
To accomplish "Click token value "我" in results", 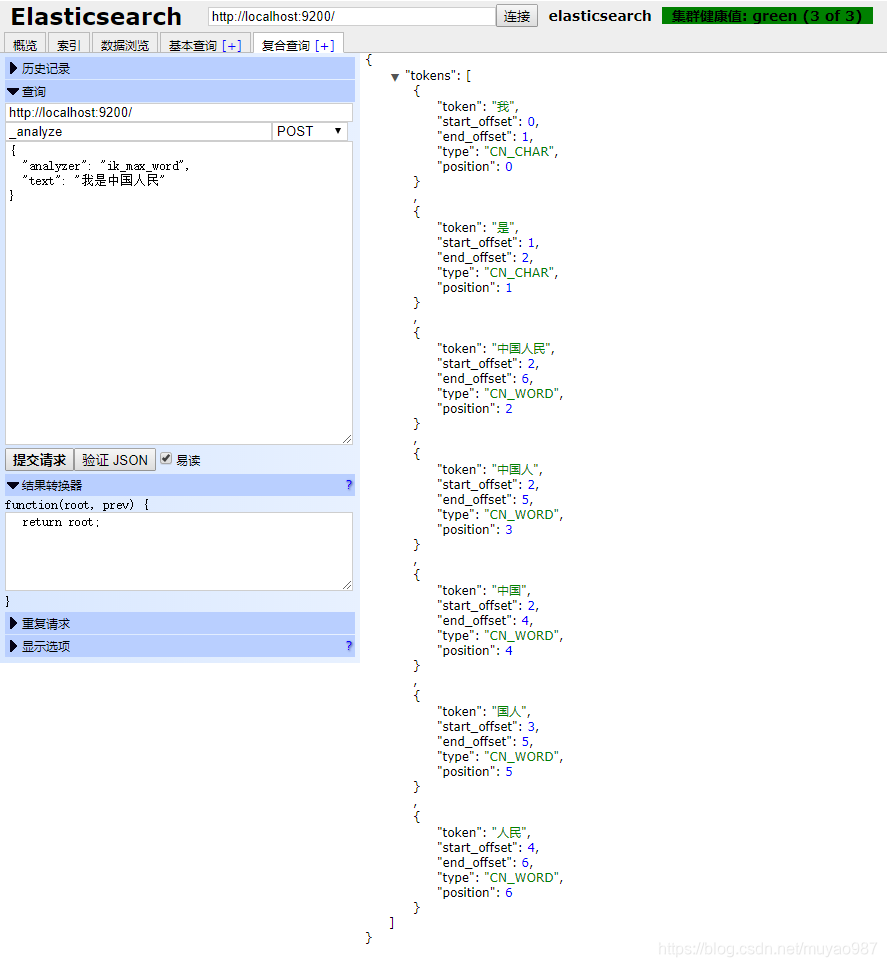I will pyautogui.click(x=505, y=107).
